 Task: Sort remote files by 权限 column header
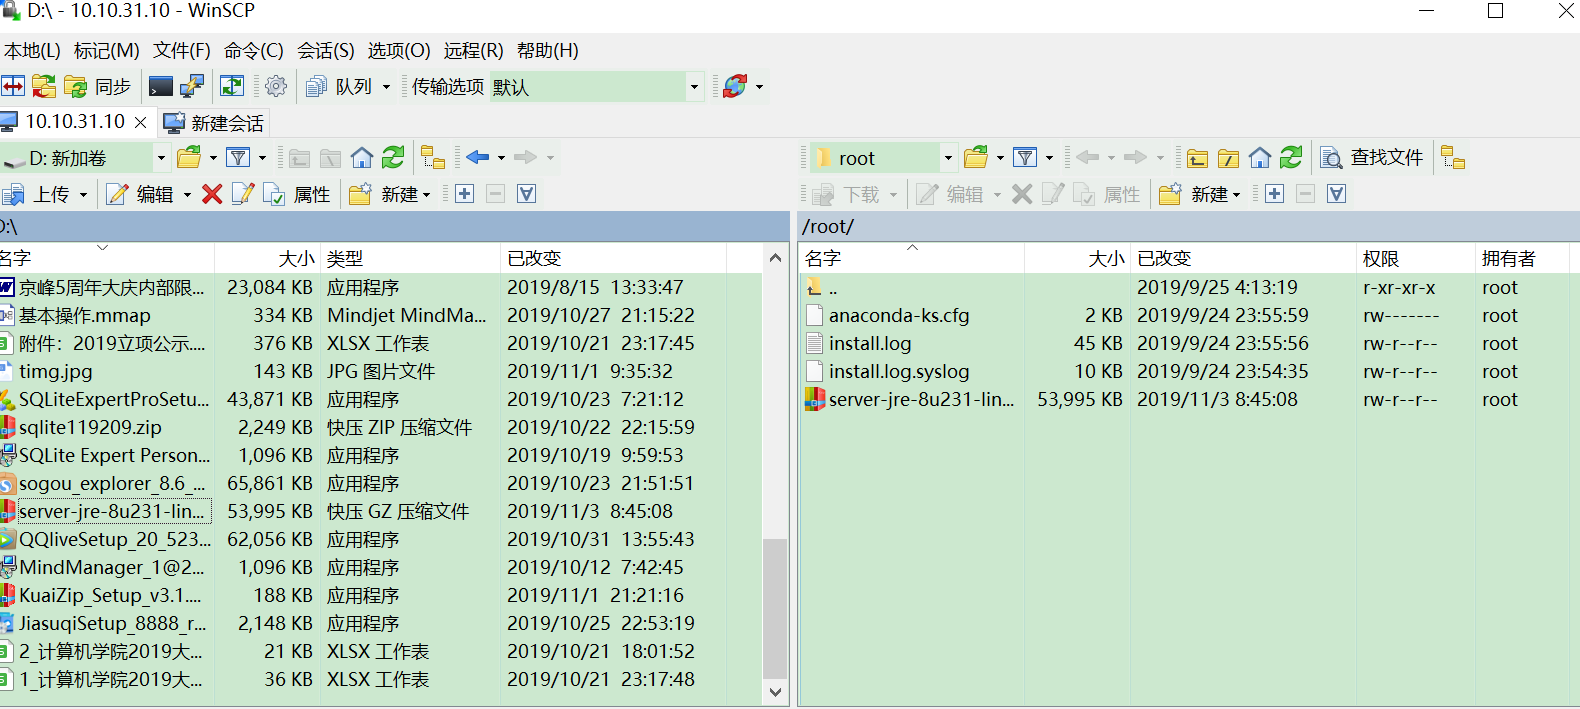[1415, 259]
